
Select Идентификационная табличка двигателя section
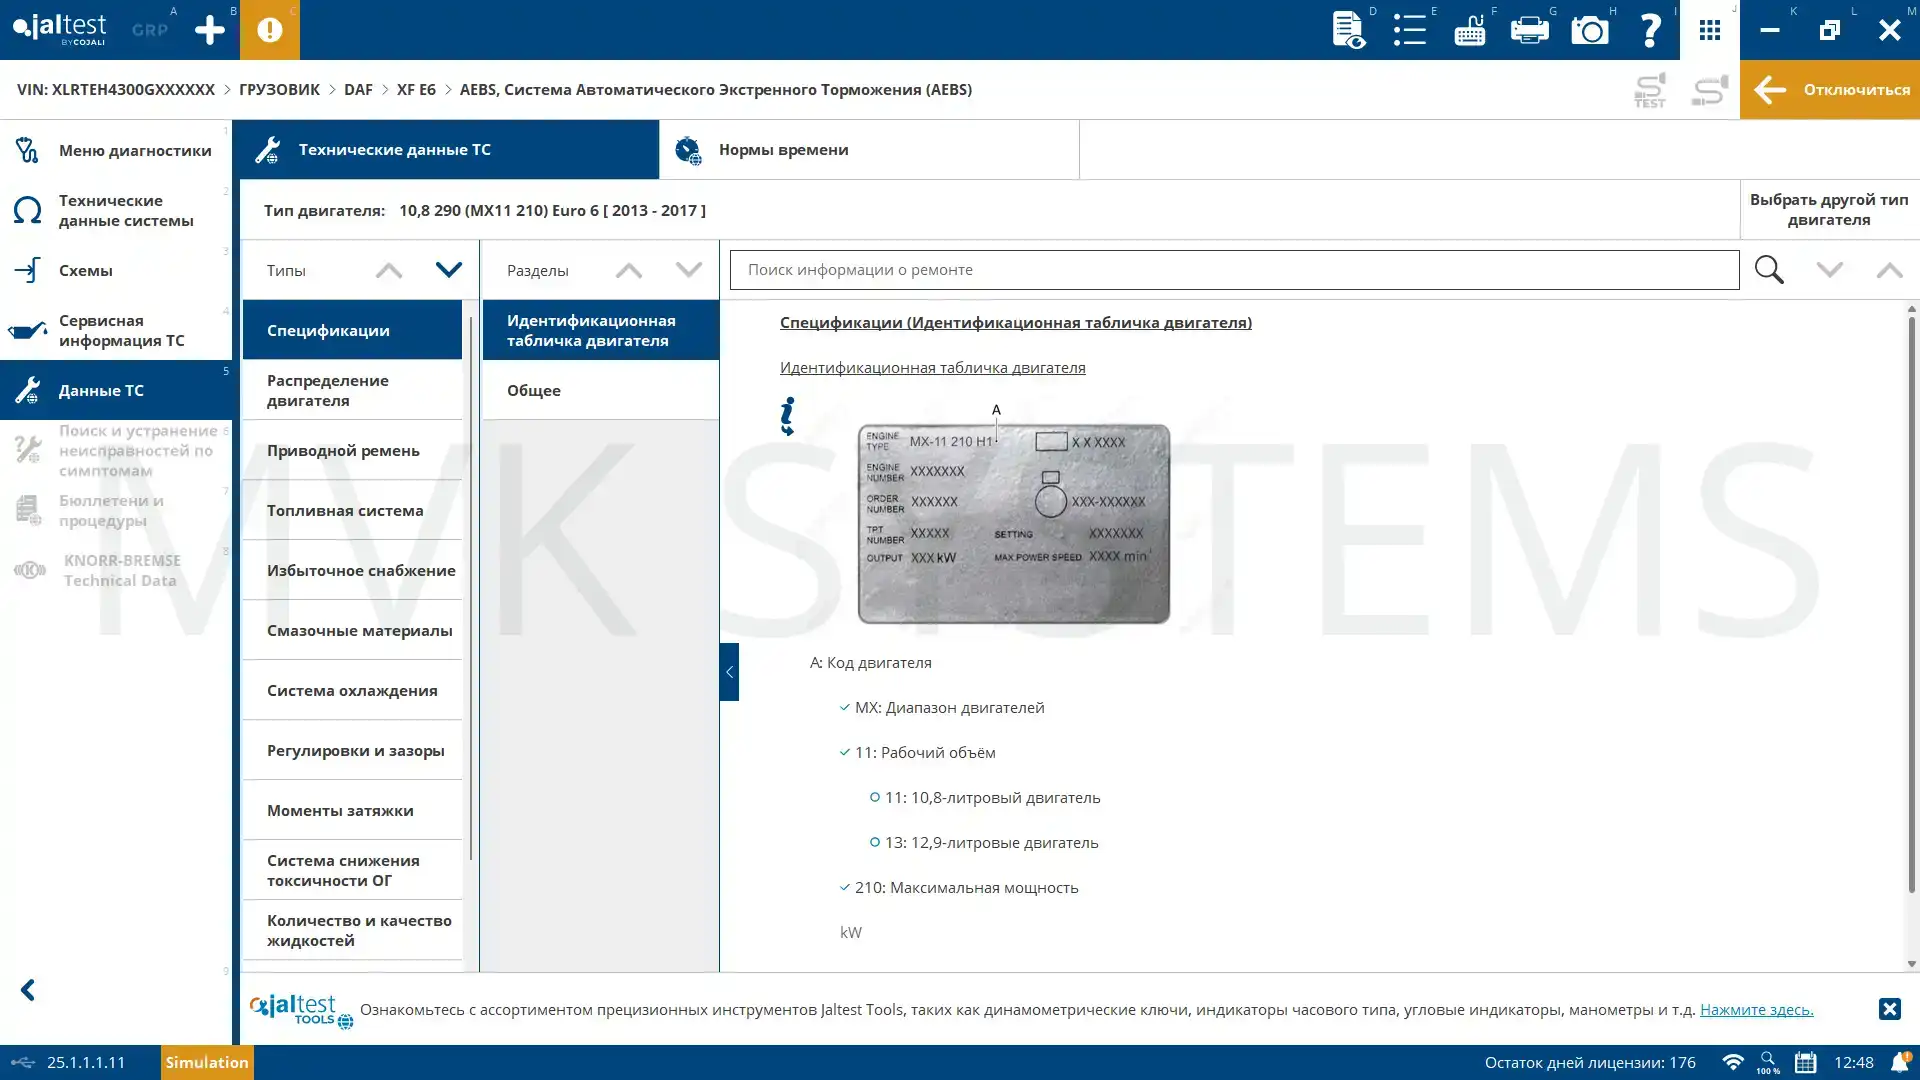pyautogui.click(x=600, y=330)
